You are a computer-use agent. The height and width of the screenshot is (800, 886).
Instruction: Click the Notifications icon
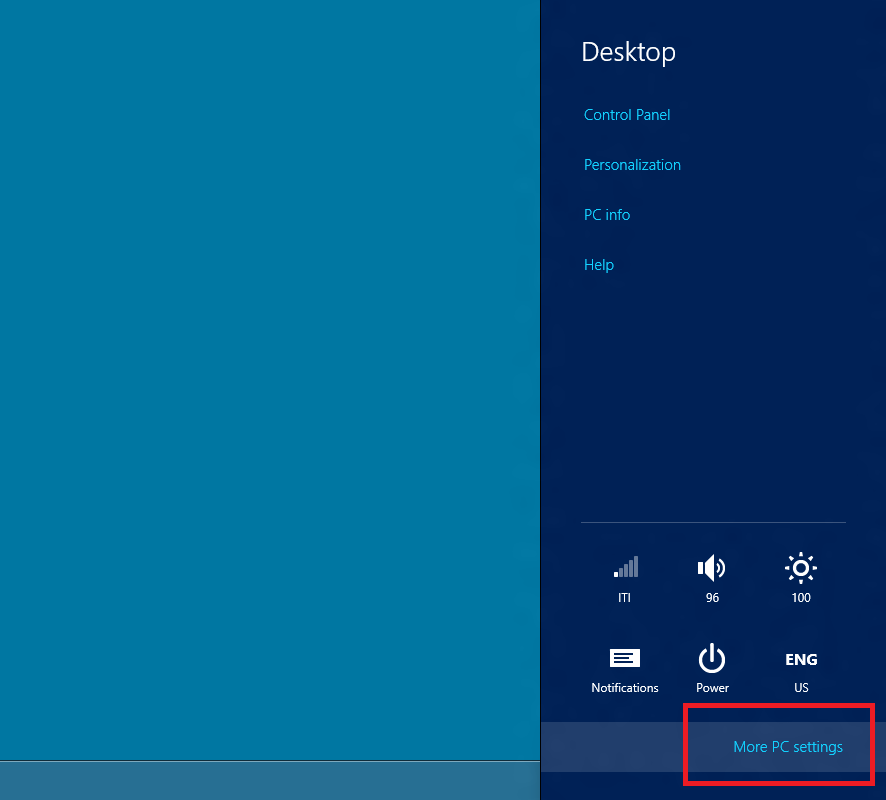[x=625, y=660]
